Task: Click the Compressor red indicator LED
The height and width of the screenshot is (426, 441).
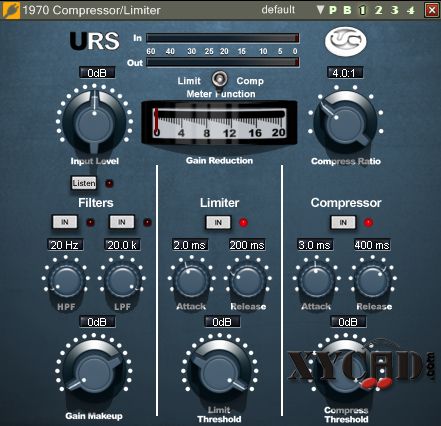Action: point(368,222)
